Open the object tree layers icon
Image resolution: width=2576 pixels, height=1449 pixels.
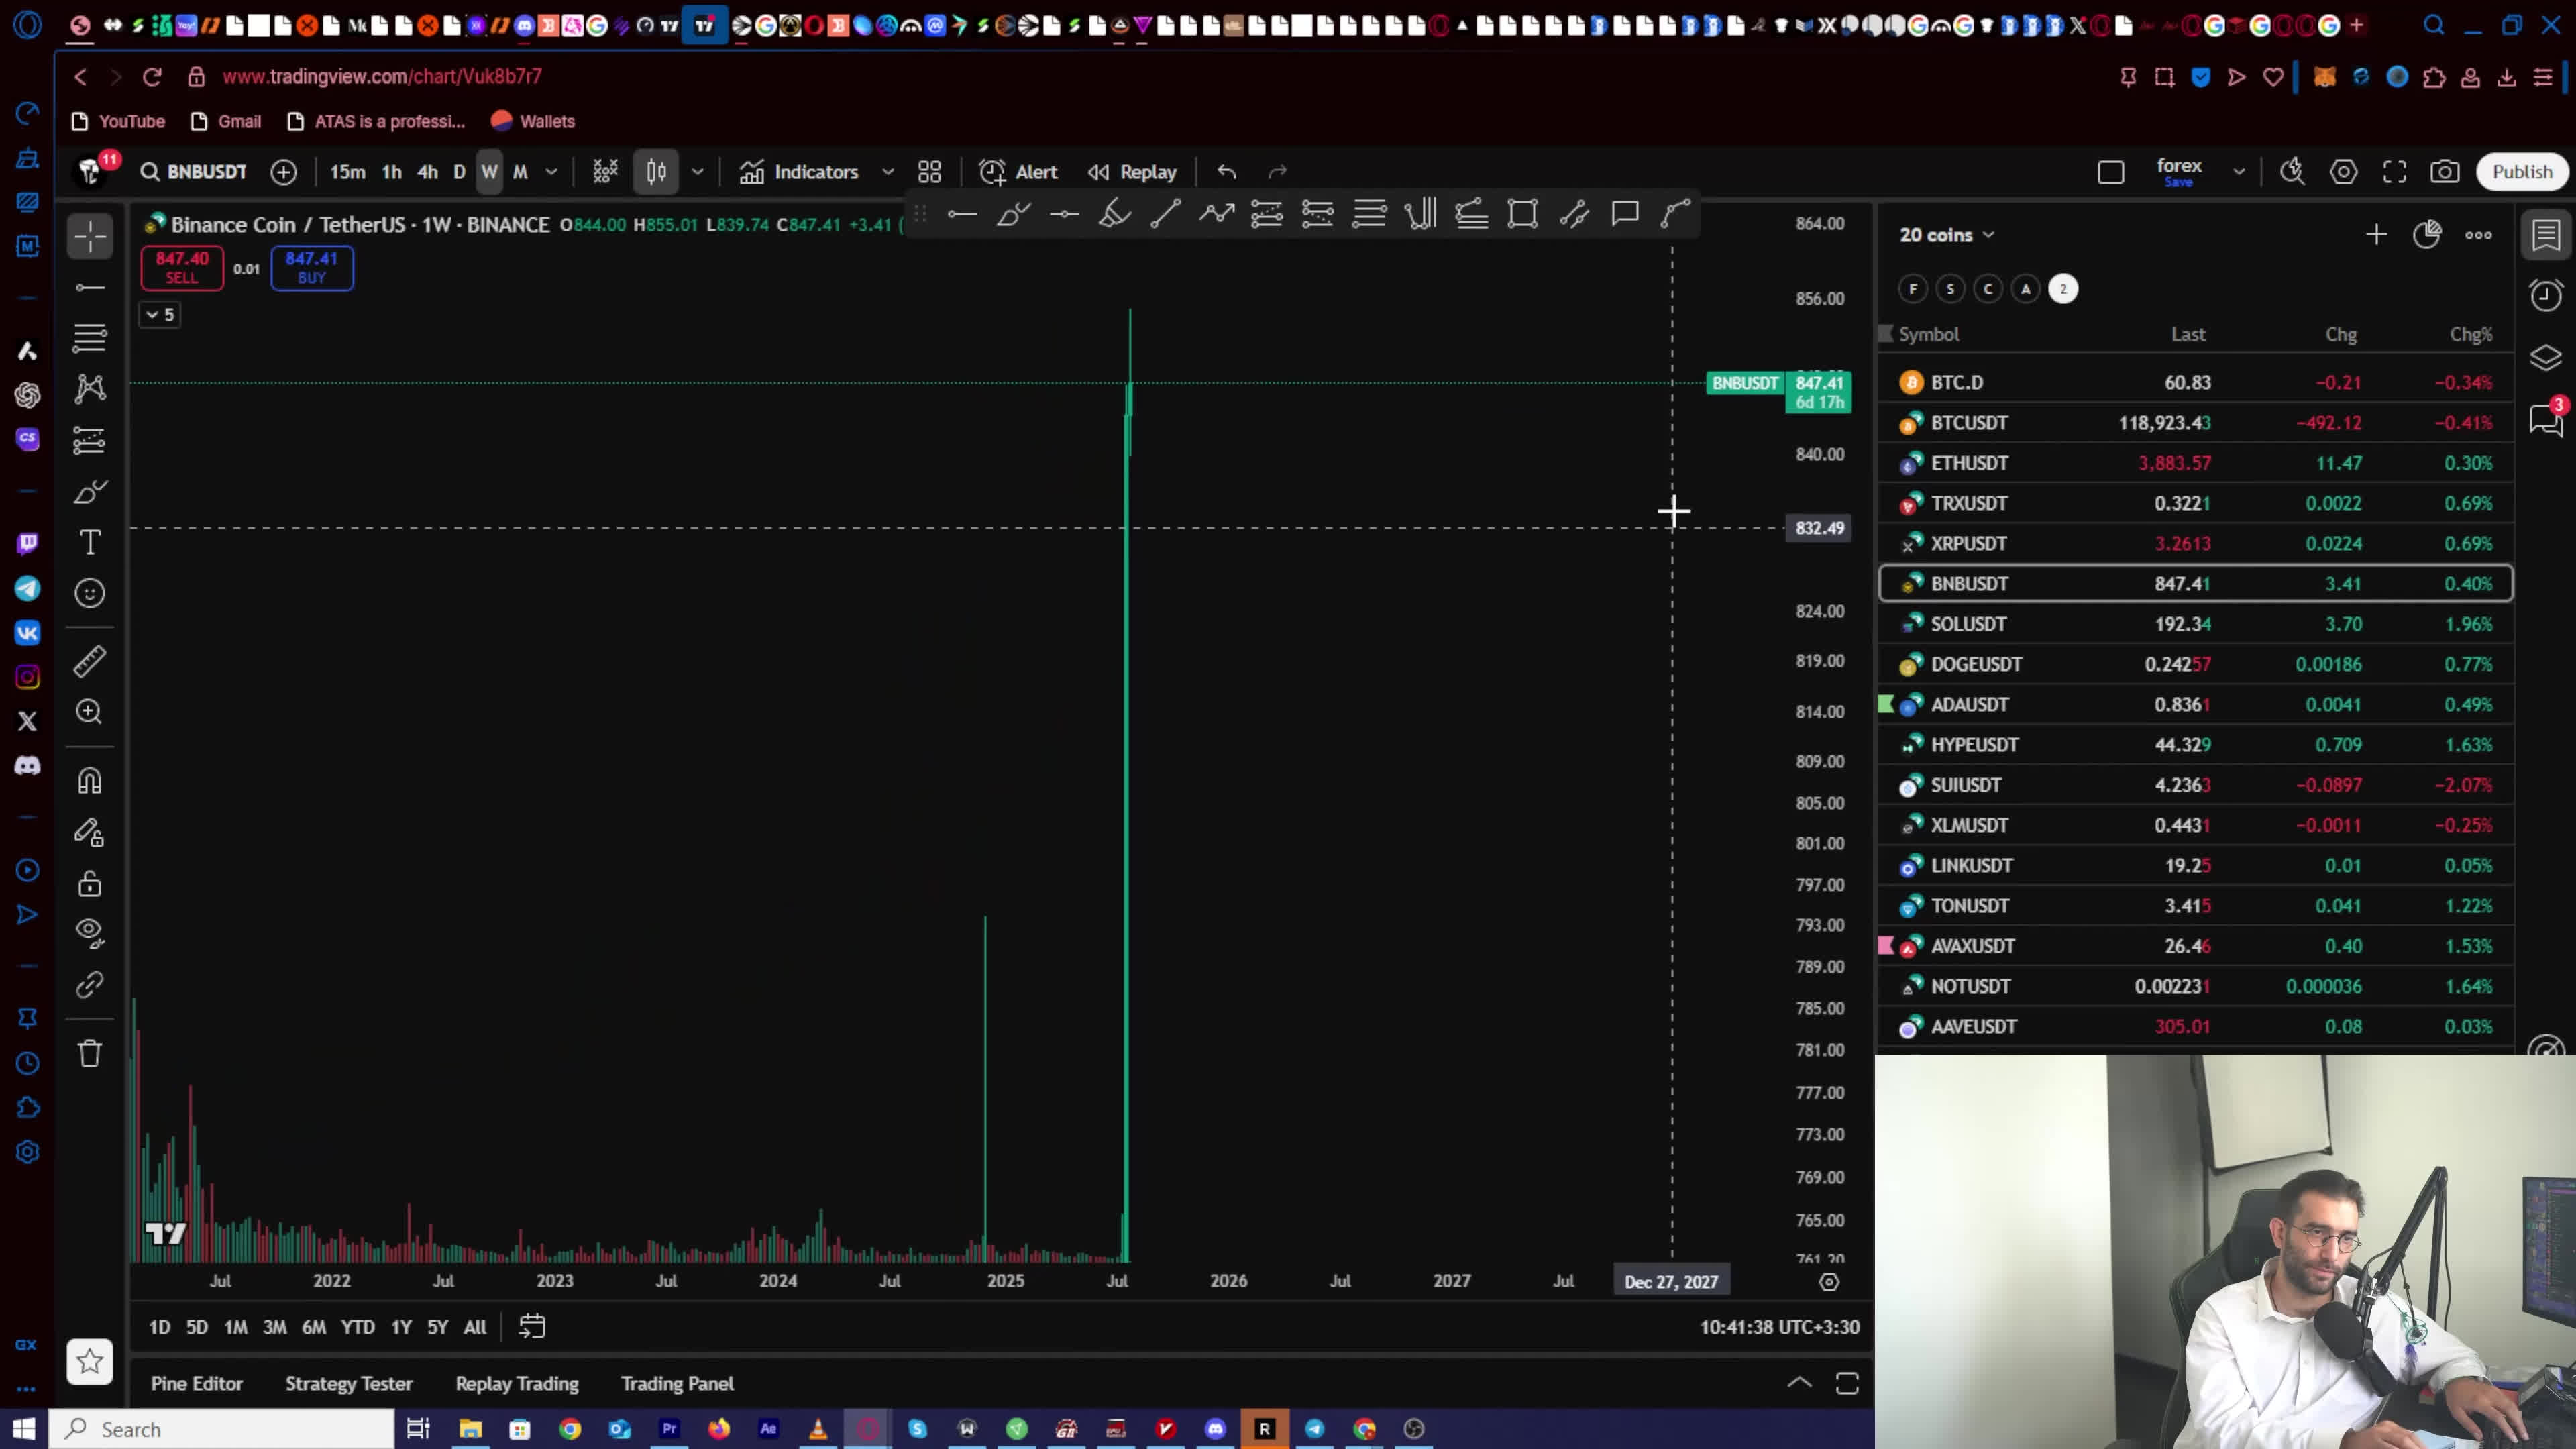tap(2546, 357)
